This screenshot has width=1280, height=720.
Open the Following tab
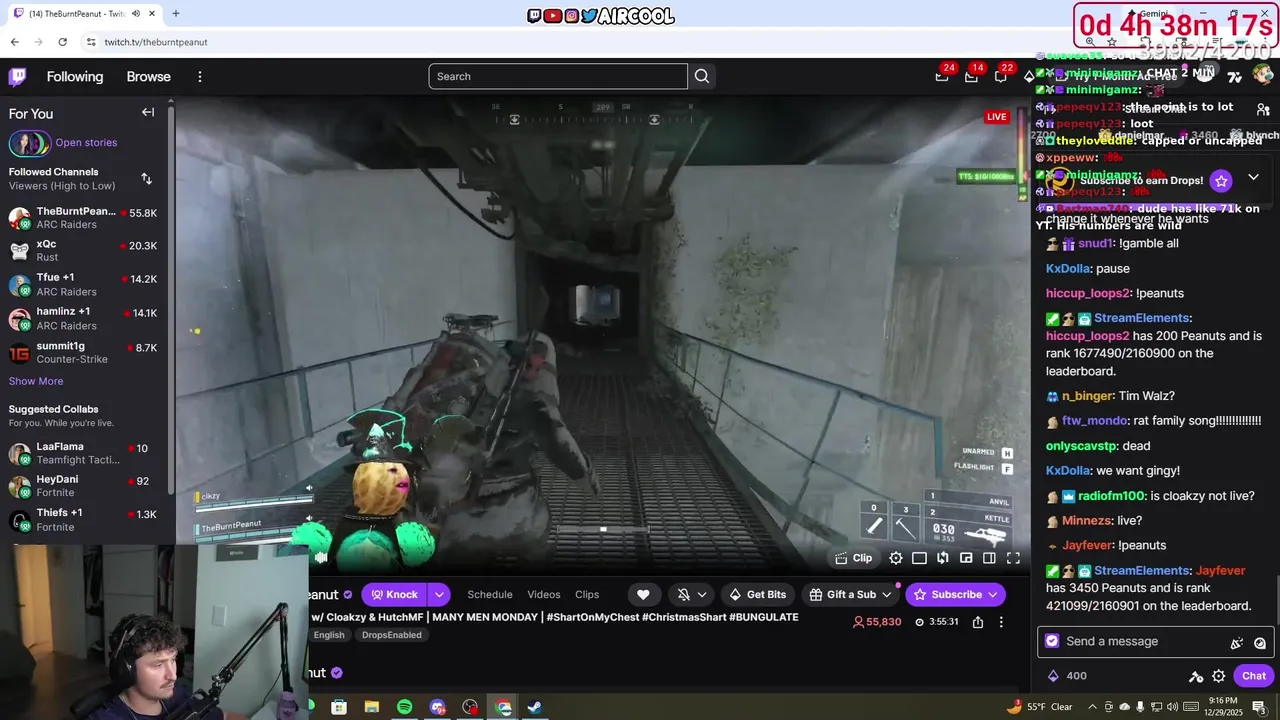[x=75, y=77]
